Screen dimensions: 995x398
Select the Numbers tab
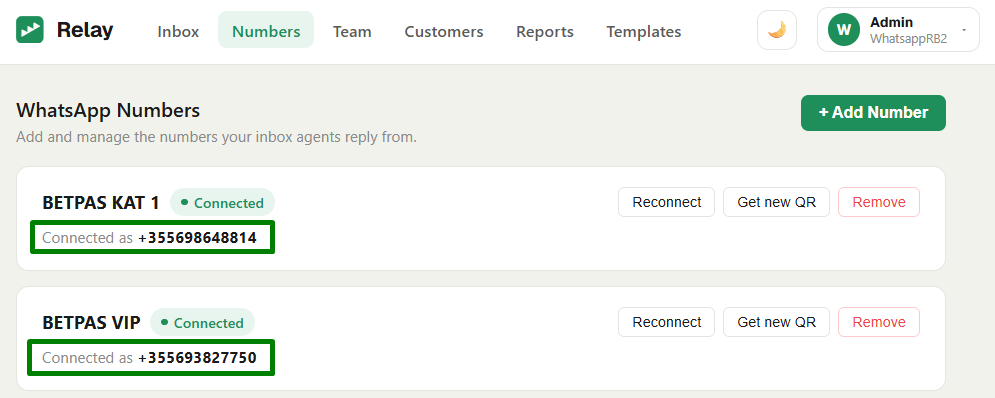[x=266, y=31]
